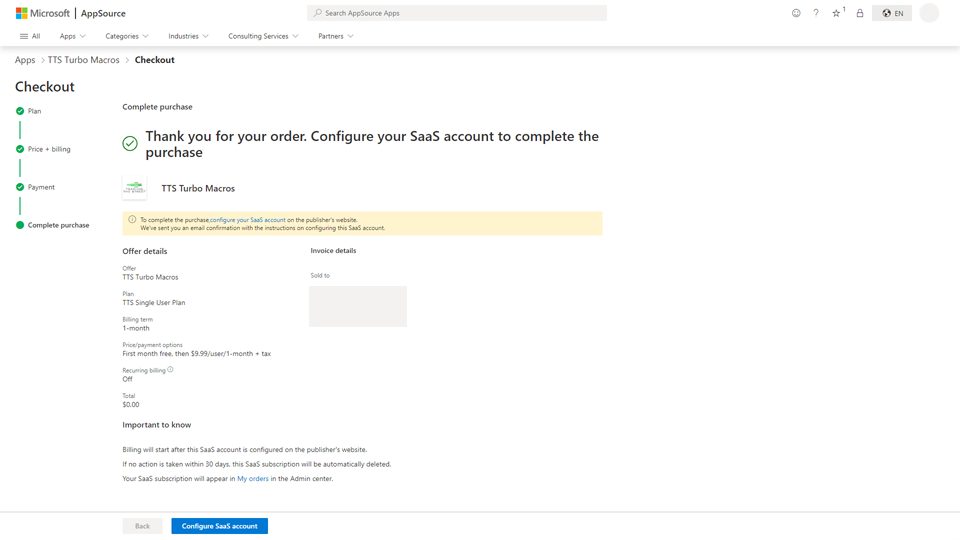Click the AppSource header title

pyautogui.click(x=103, y=13)
